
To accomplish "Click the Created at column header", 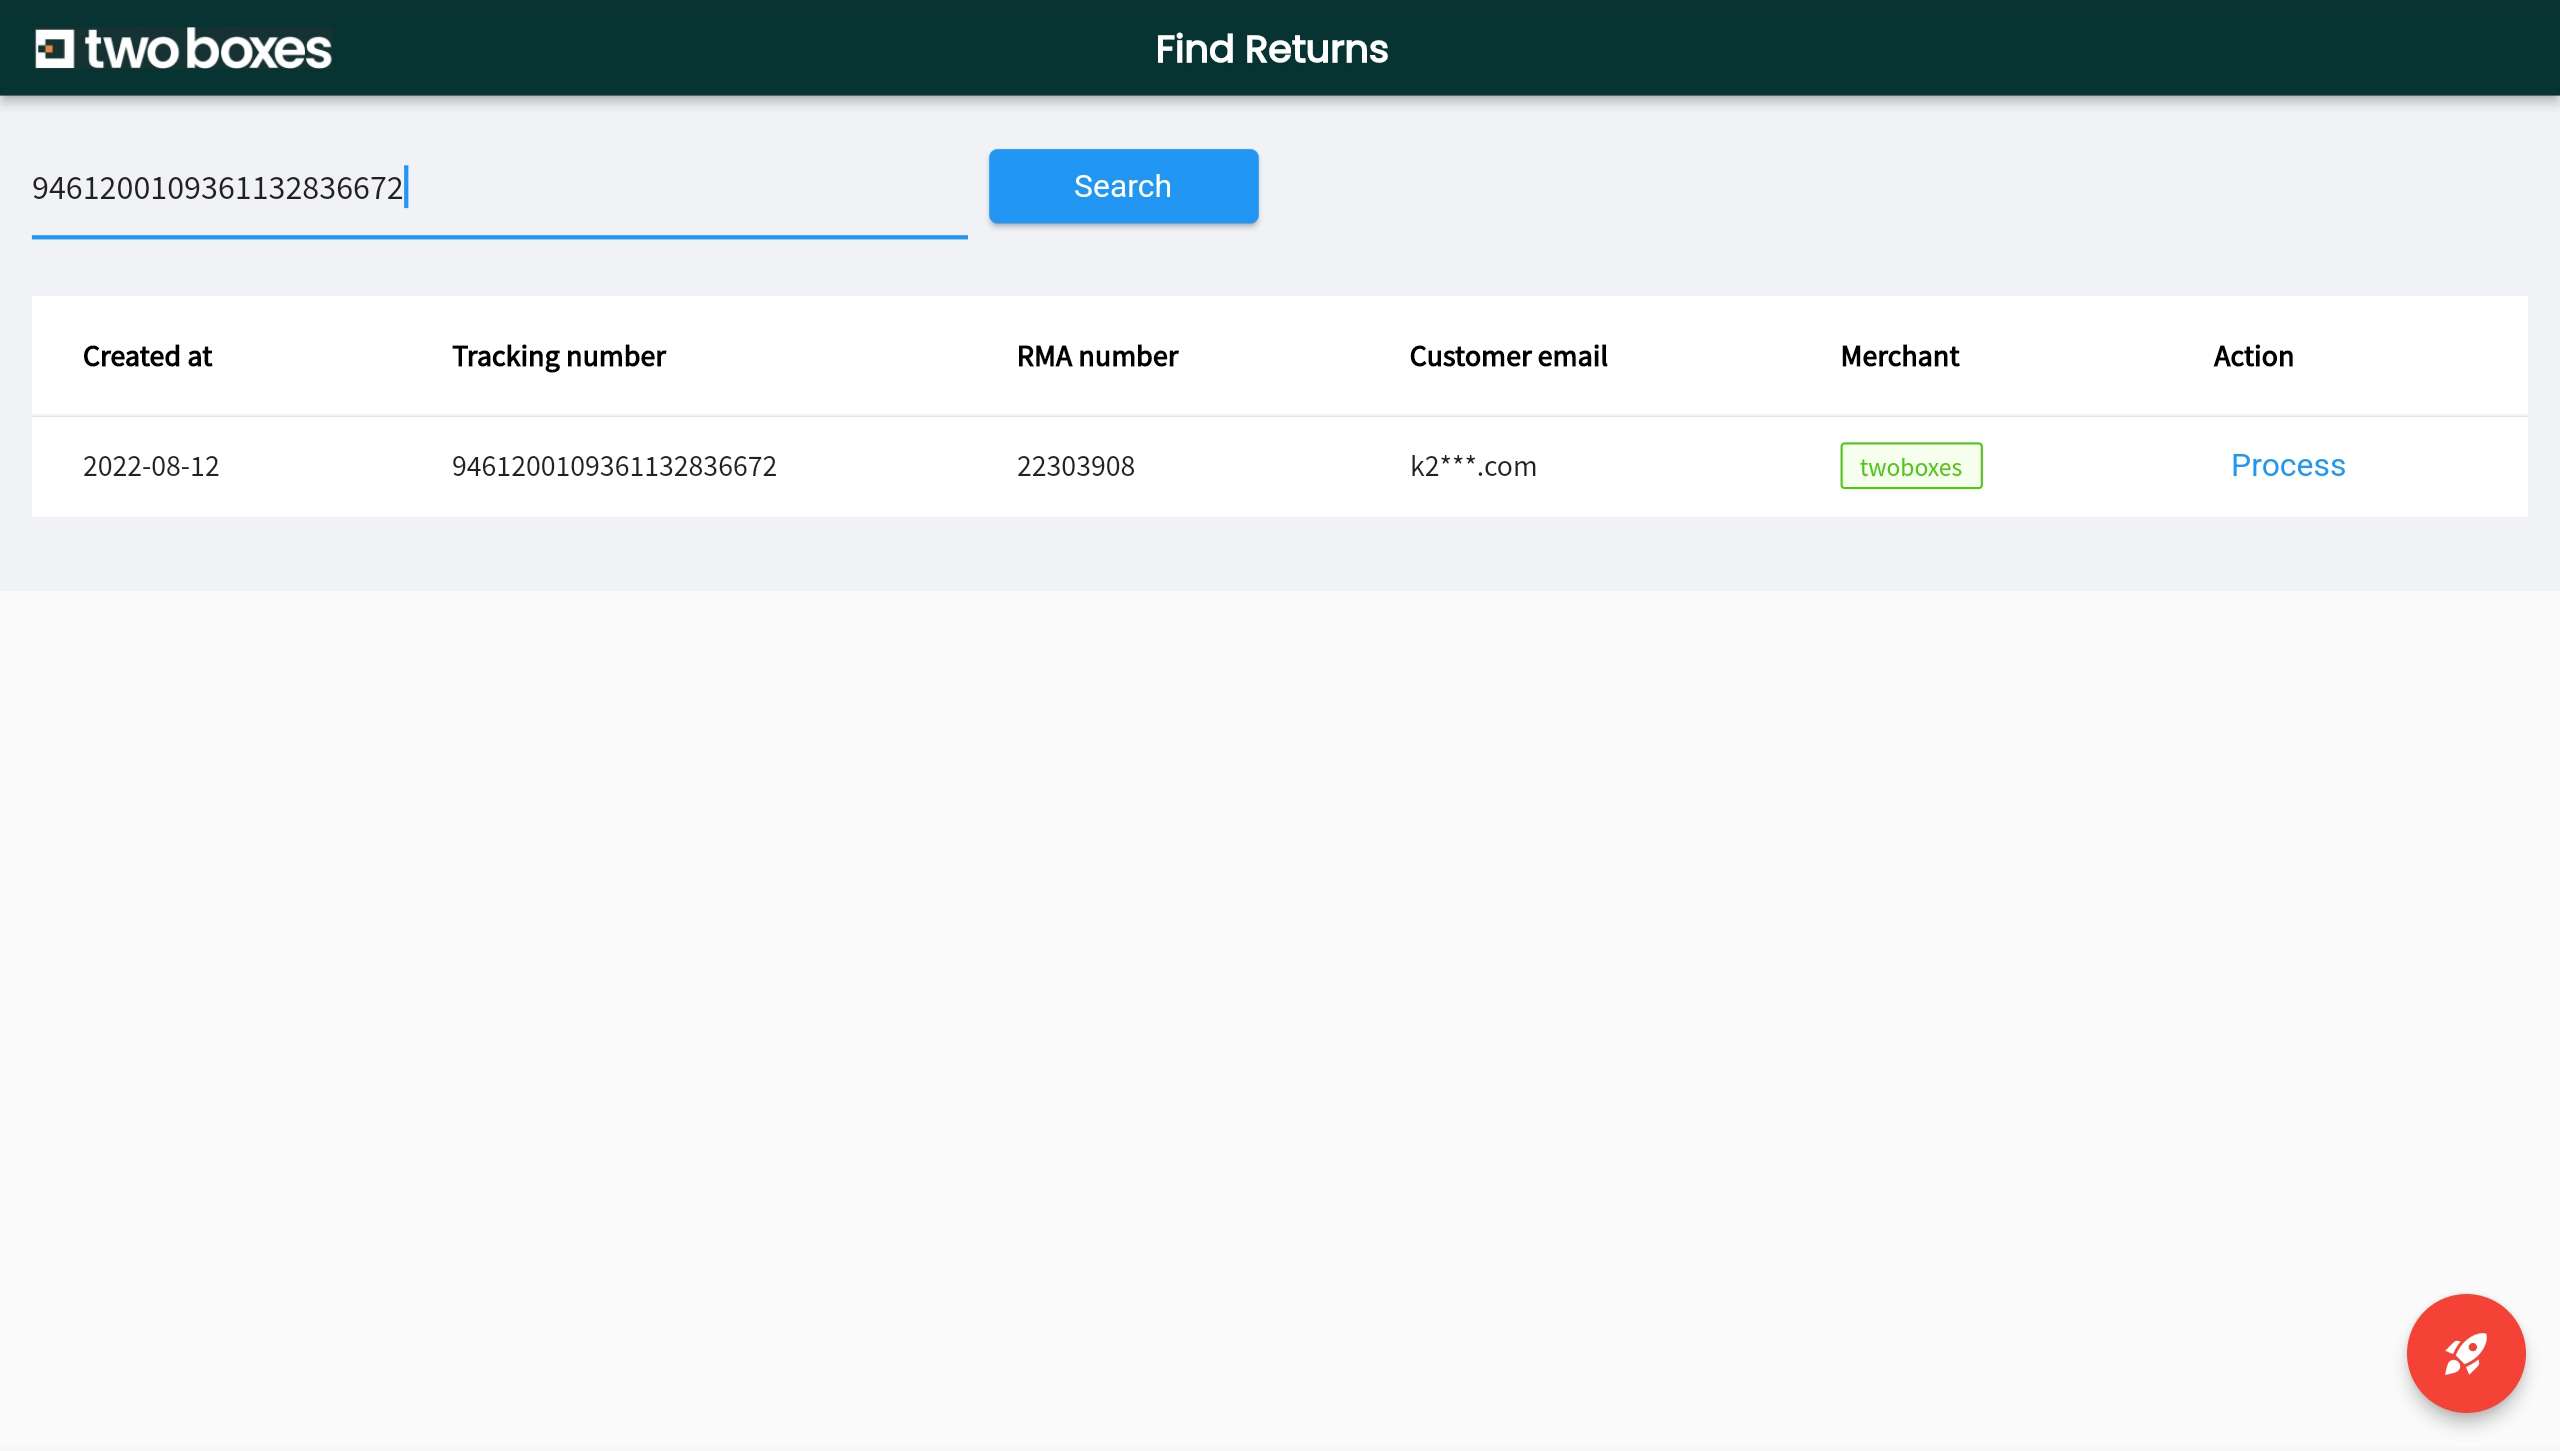I will click(x=147, y=356).
